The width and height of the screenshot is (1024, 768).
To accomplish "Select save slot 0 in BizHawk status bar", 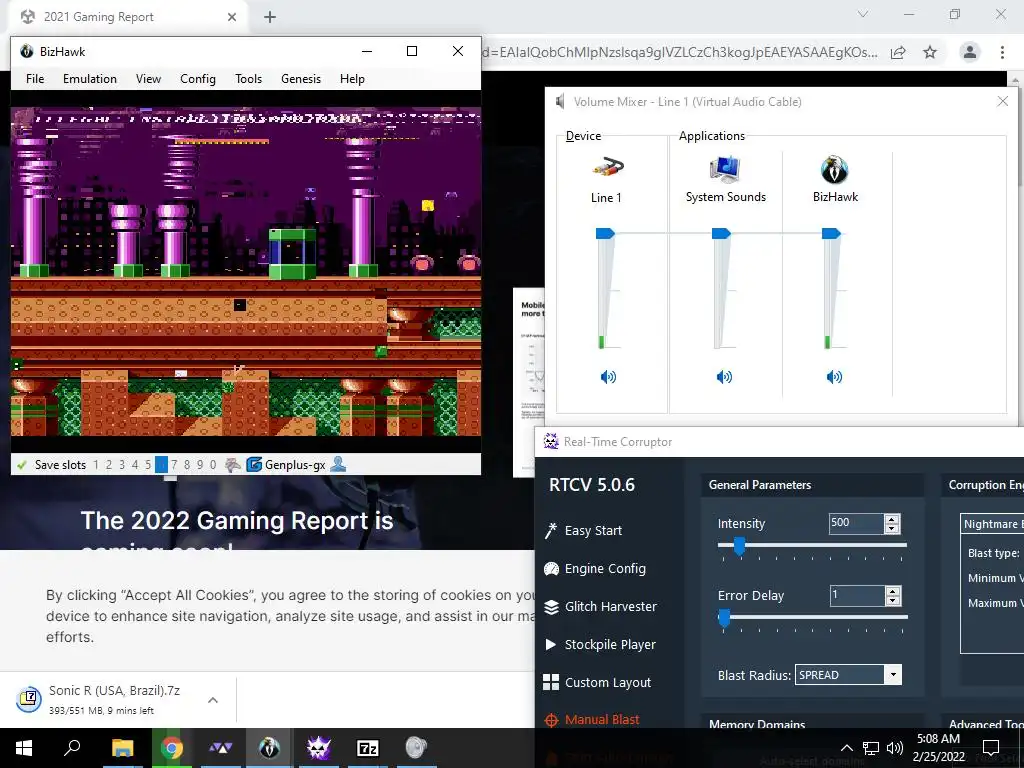I will click(213, 465).
